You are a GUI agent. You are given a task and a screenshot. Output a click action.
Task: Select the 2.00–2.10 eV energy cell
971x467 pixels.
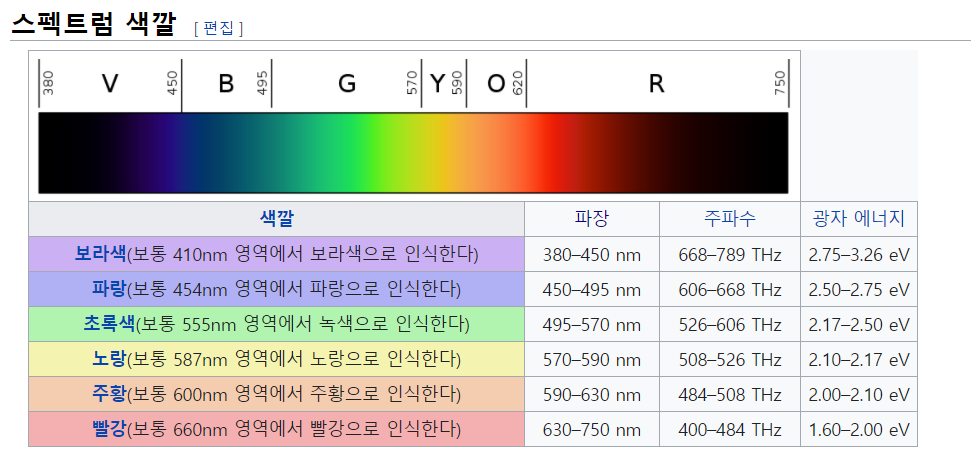click(x=858, y=394)
